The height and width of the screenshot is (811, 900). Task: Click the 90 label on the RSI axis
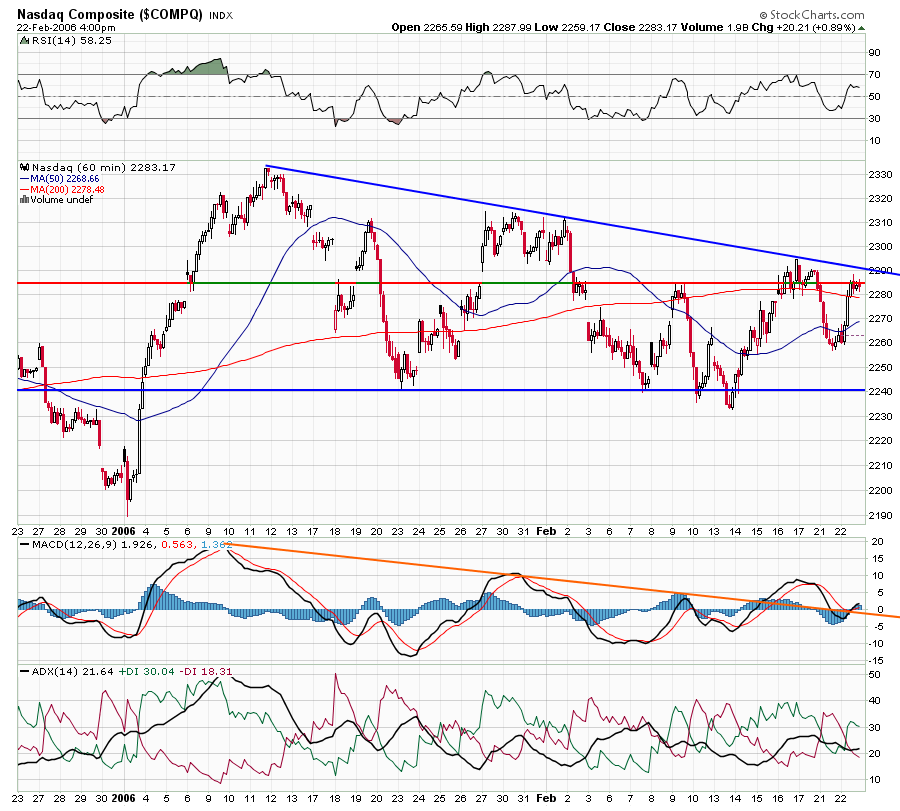(874, 53)
